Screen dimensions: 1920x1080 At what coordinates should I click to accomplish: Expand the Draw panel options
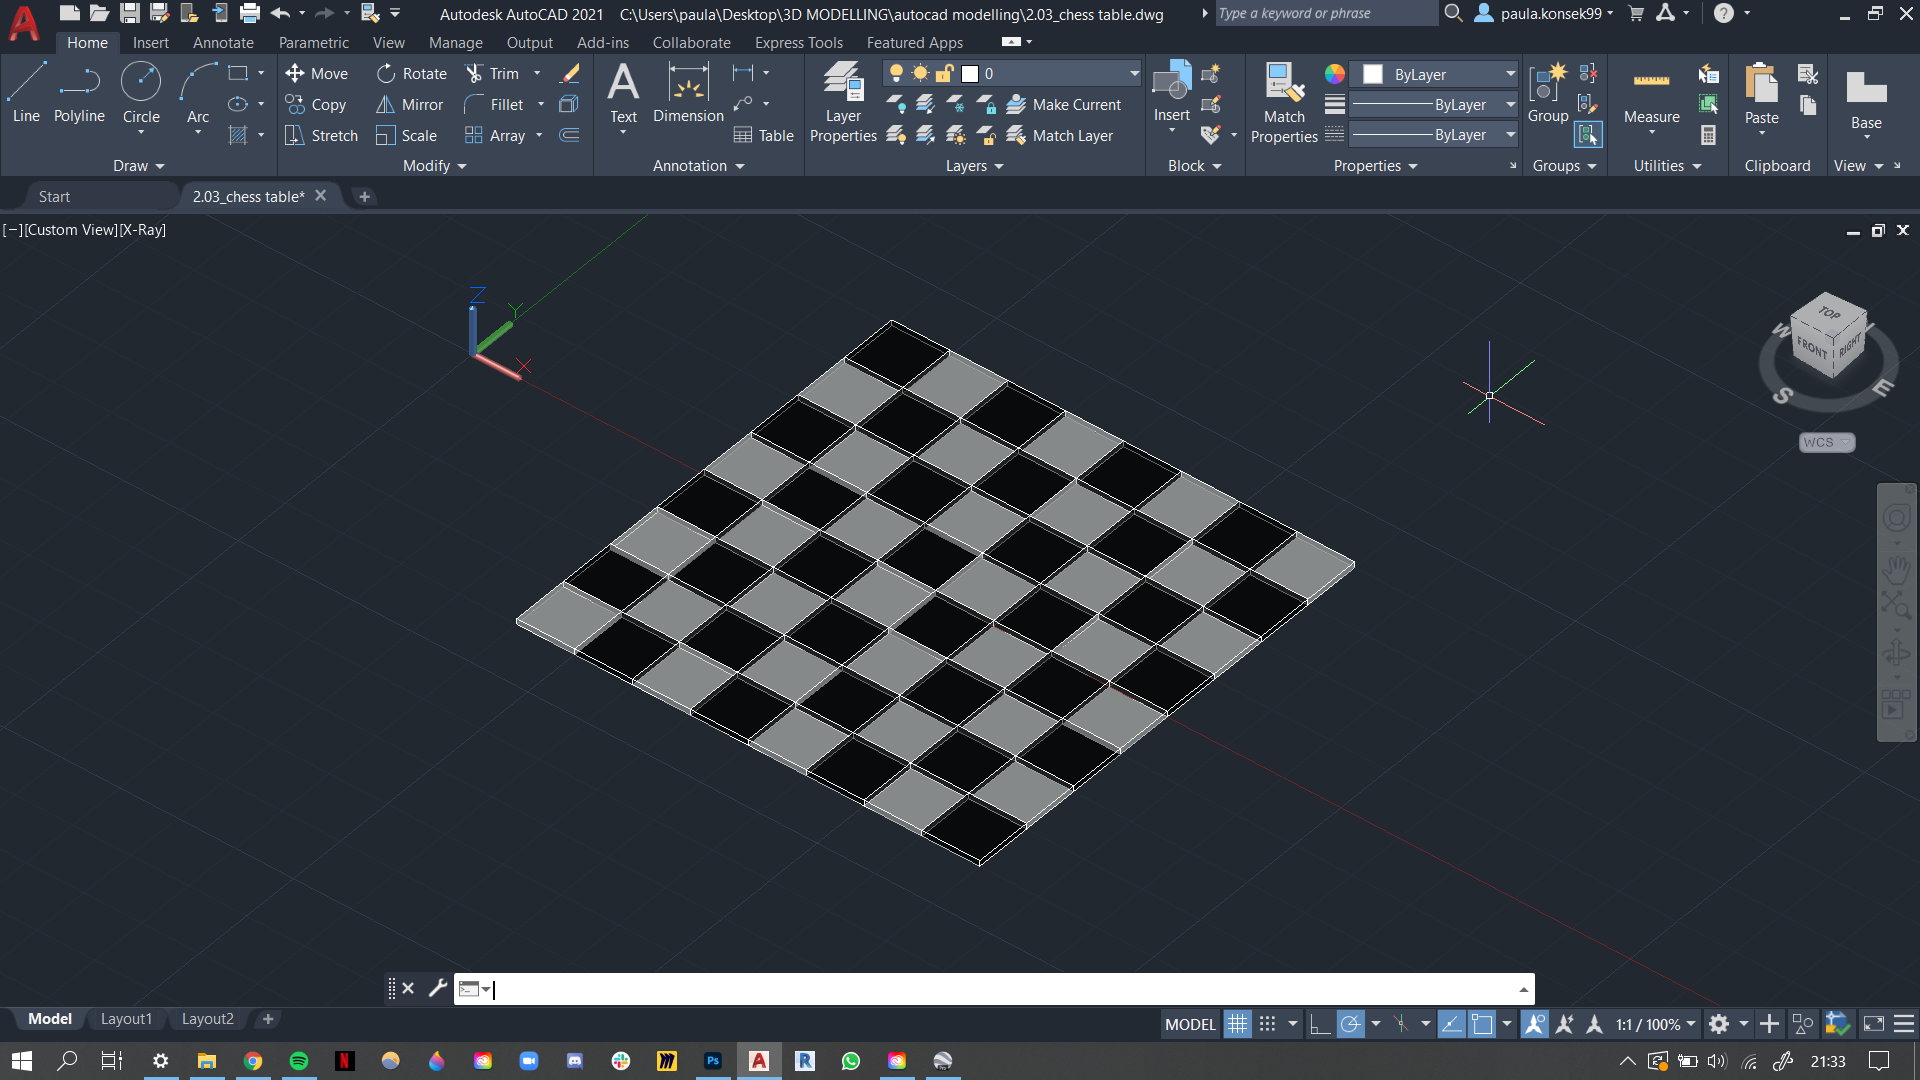coord(135,165)
